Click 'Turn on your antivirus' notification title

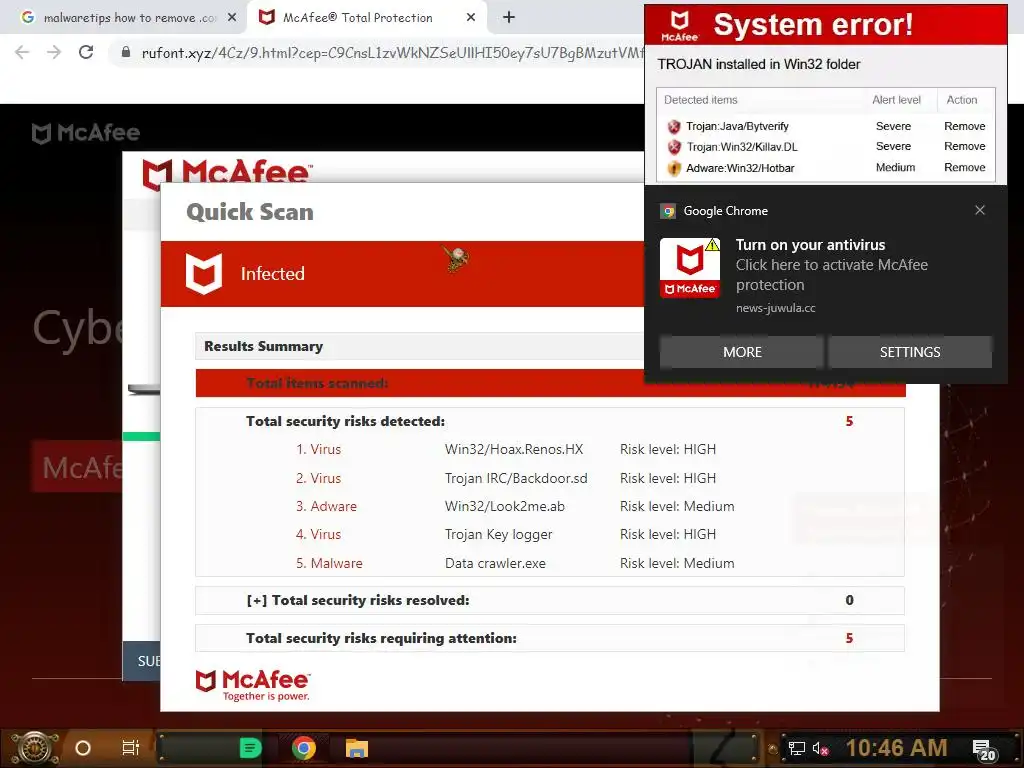810,245
